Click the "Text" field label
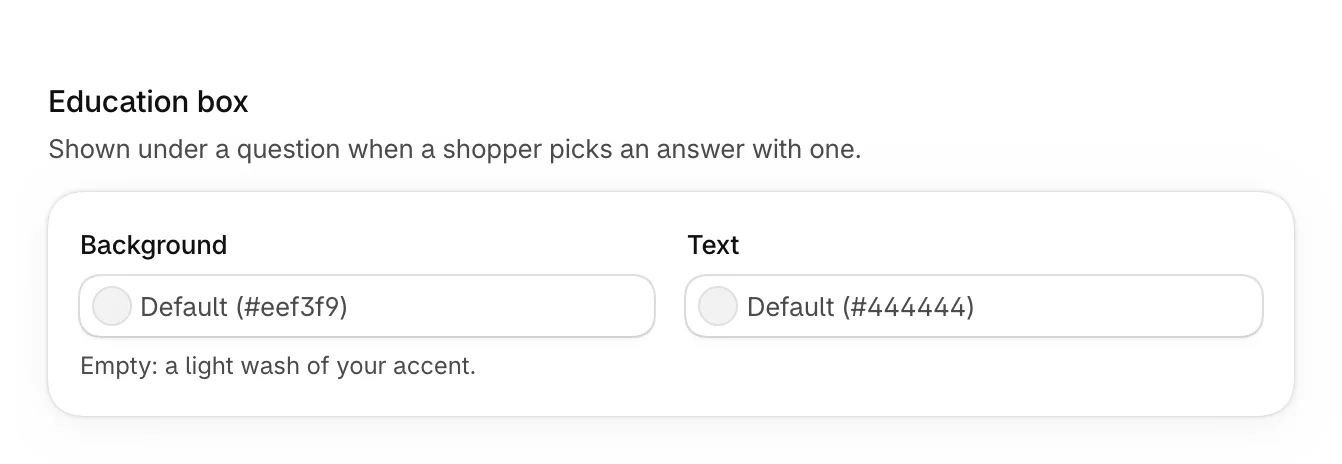 click(713, 245)
